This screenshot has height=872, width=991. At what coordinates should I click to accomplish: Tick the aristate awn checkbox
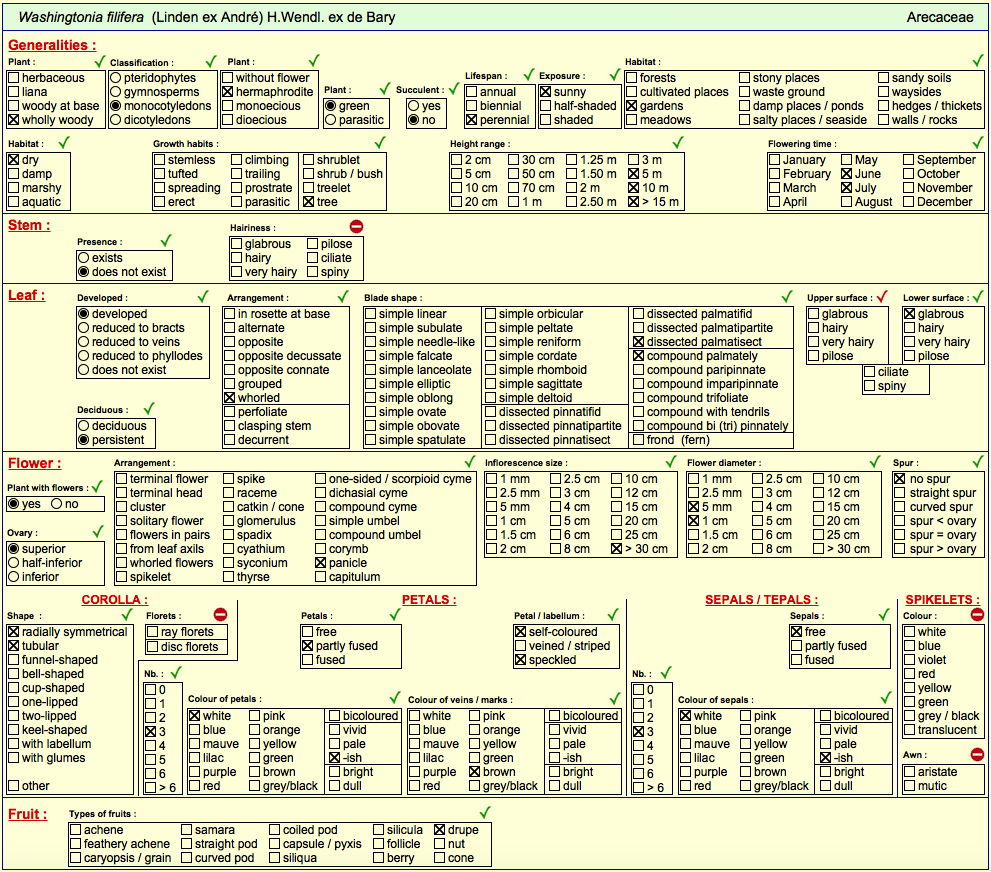tap(909, 772)
